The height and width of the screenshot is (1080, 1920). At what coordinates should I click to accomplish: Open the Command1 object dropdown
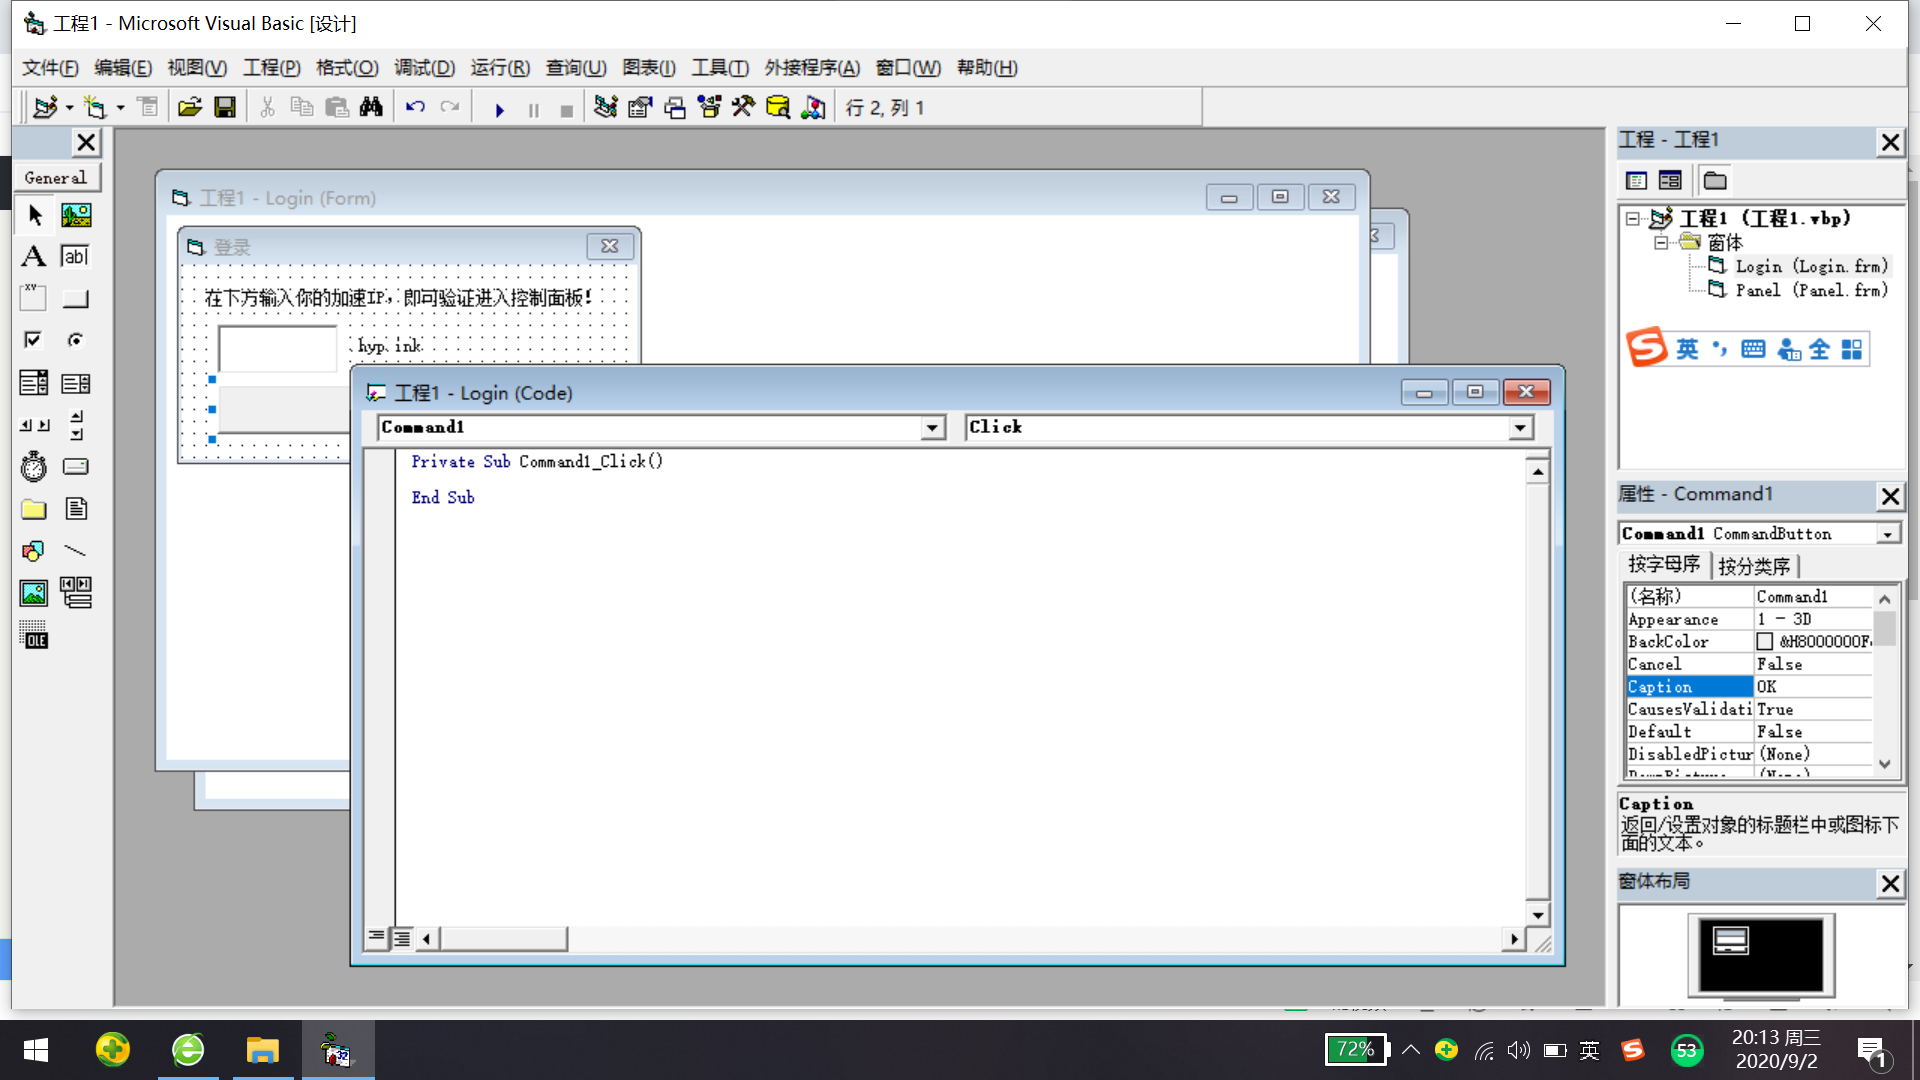coord(932,428)
